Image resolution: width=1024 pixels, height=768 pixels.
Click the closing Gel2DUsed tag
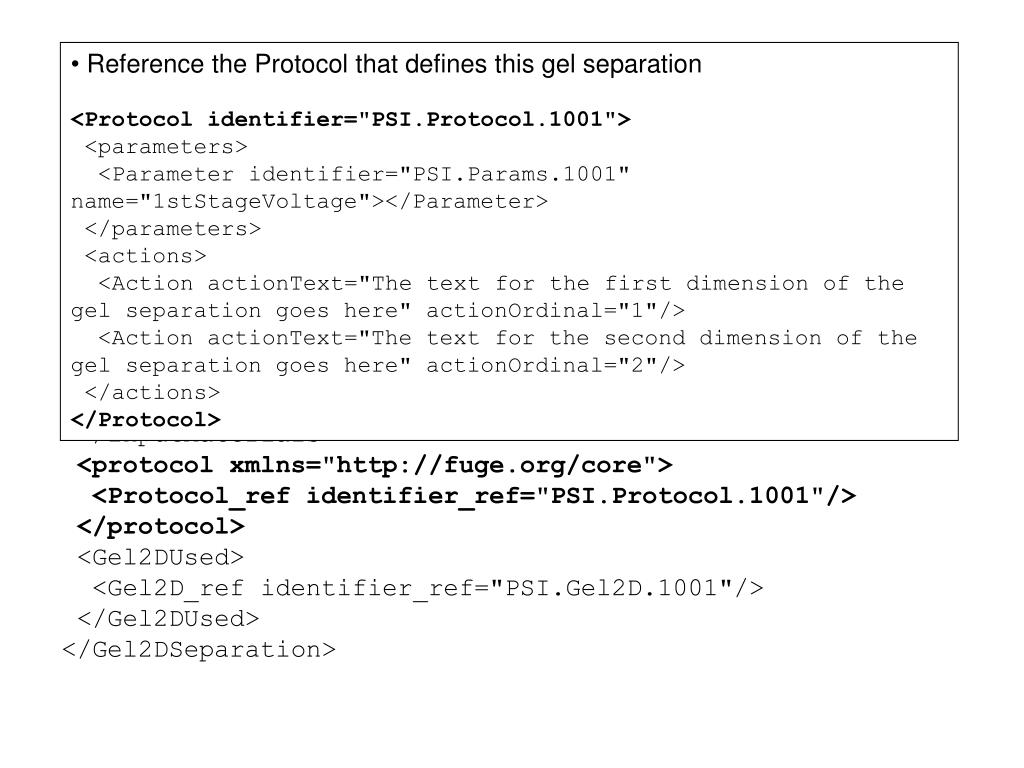pos(168,618)
